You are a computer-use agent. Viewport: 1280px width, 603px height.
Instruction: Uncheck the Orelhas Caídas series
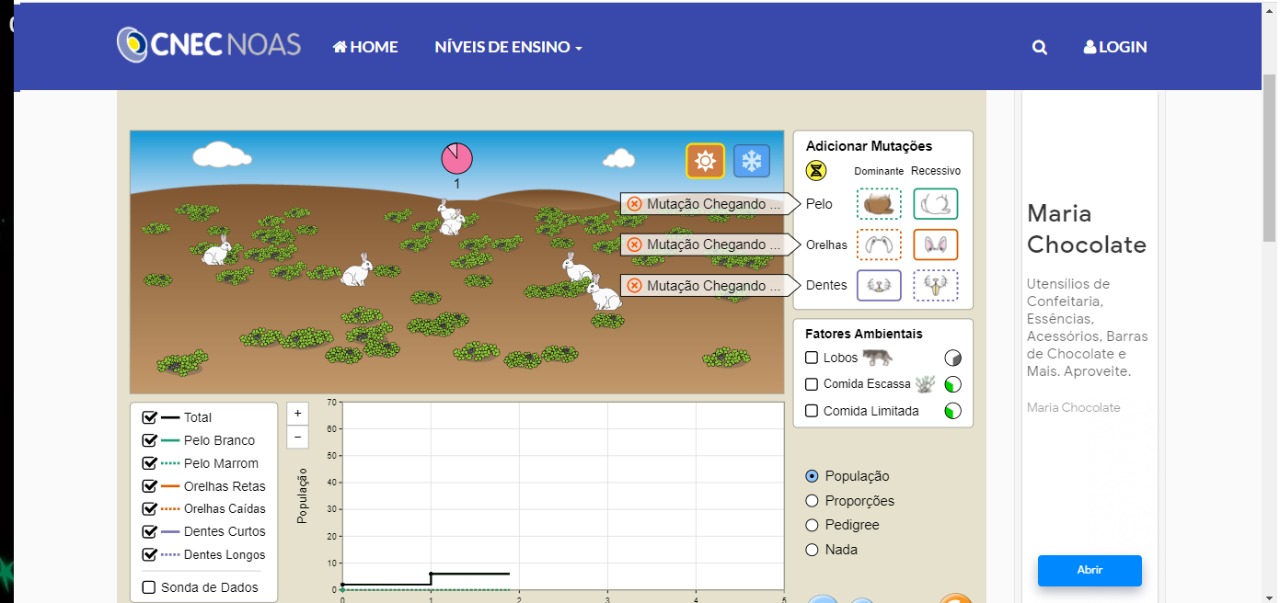[x=150, y=509]
